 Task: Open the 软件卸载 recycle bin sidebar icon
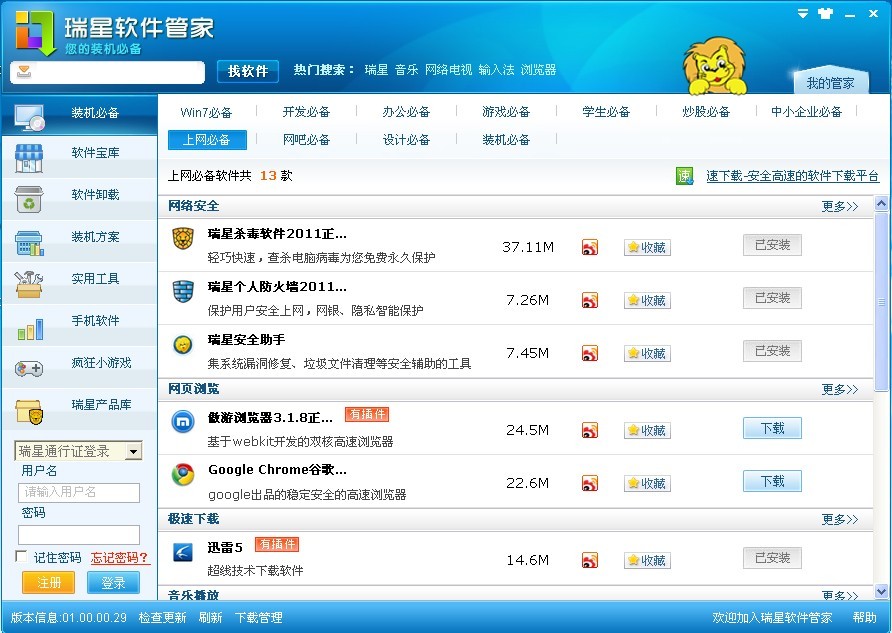[x=29, y=198]
